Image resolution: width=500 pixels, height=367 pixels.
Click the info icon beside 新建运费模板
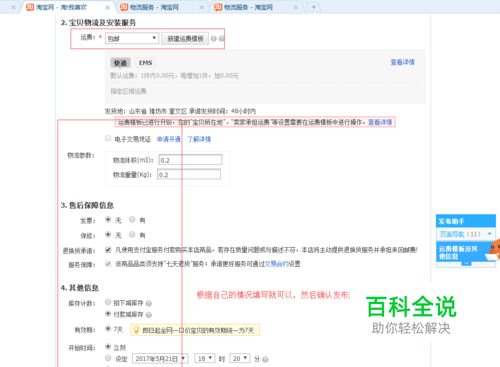214,39
